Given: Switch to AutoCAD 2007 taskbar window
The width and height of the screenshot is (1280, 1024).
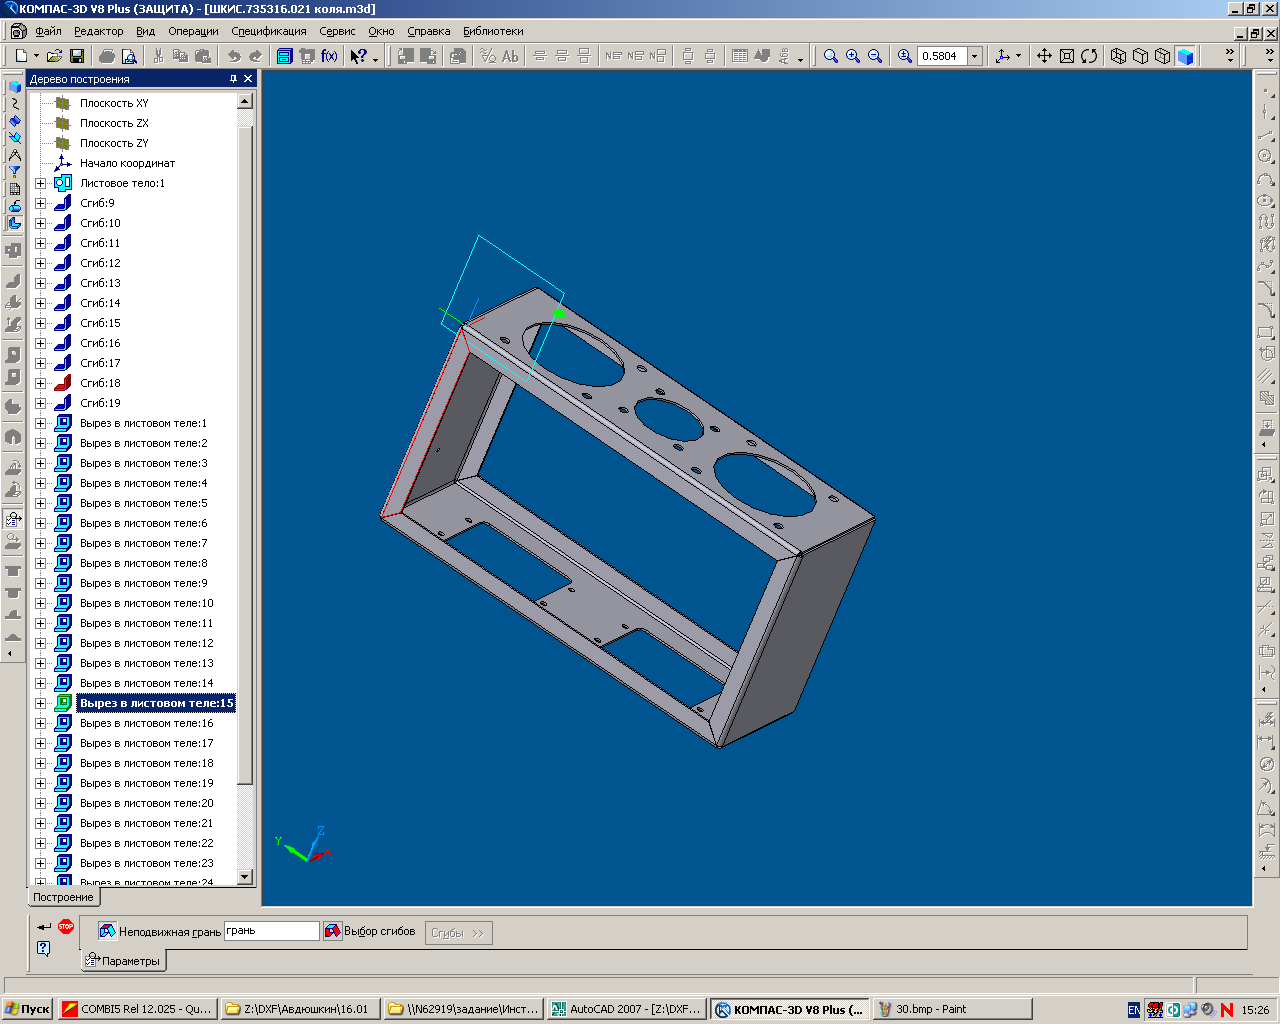Looking at the screenshot, I should 627,1009.
